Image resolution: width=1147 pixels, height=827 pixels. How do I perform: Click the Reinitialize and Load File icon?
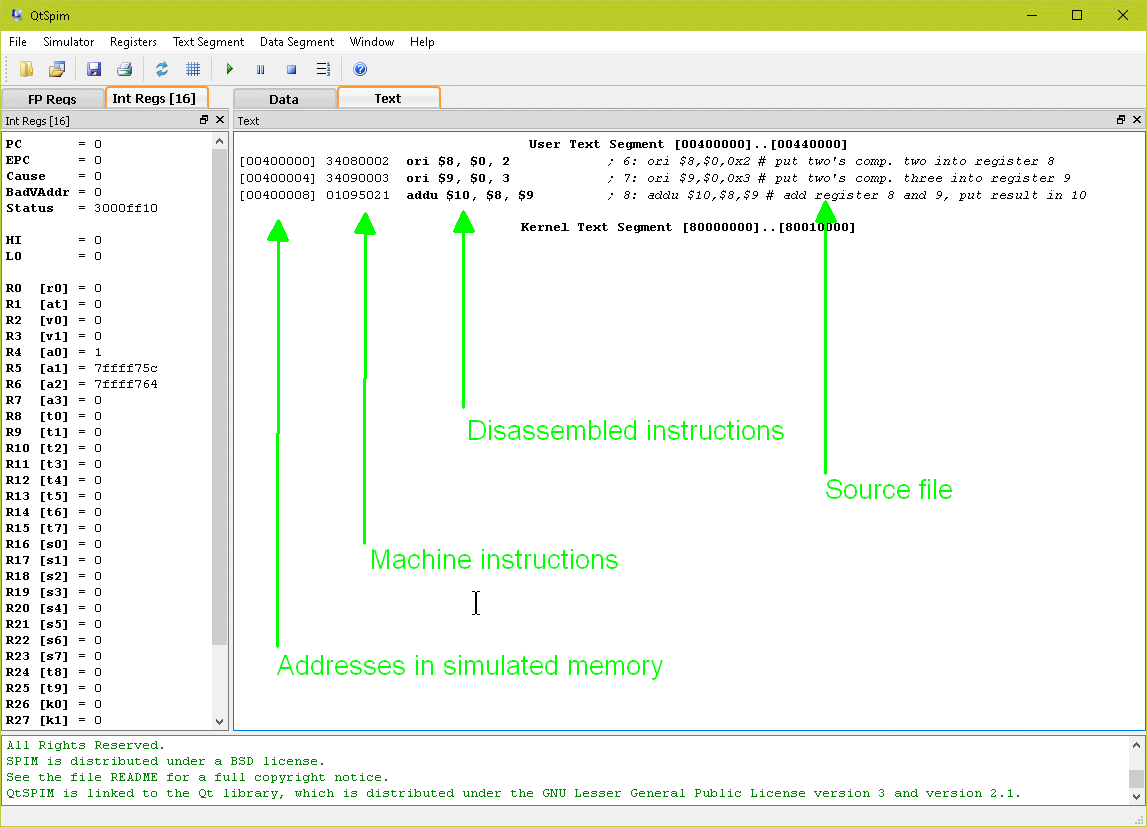coord(57,69)
